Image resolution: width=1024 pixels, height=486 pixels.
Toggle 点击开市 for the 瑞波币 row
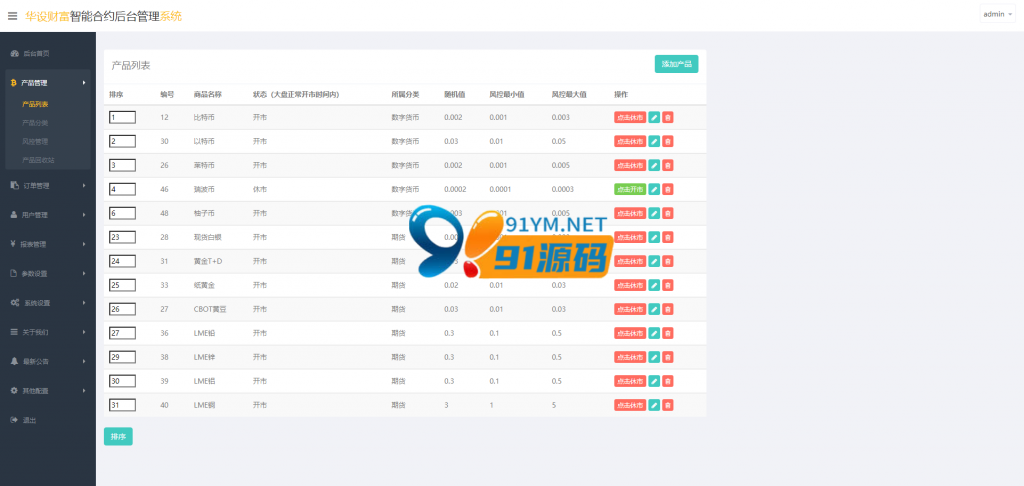(x=630, y=189)
